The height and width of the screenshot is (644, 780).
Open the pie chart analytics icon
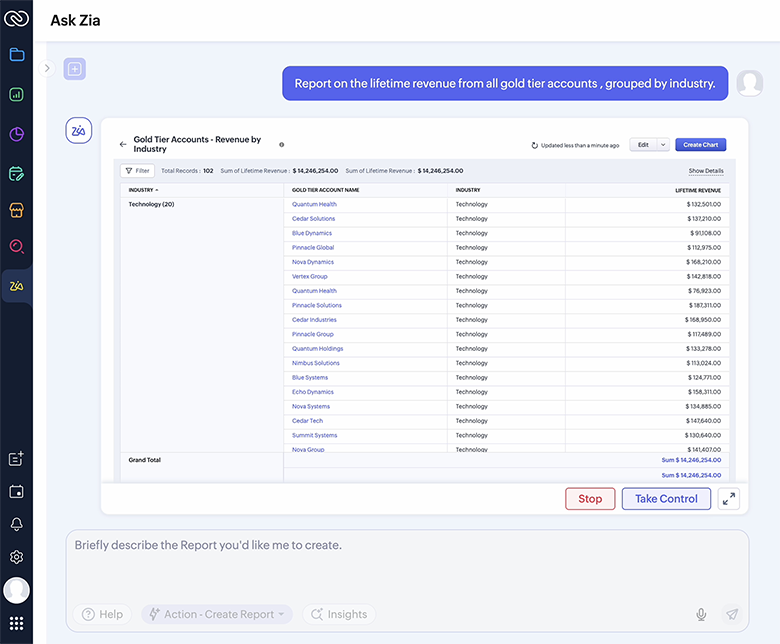(16, 134)
